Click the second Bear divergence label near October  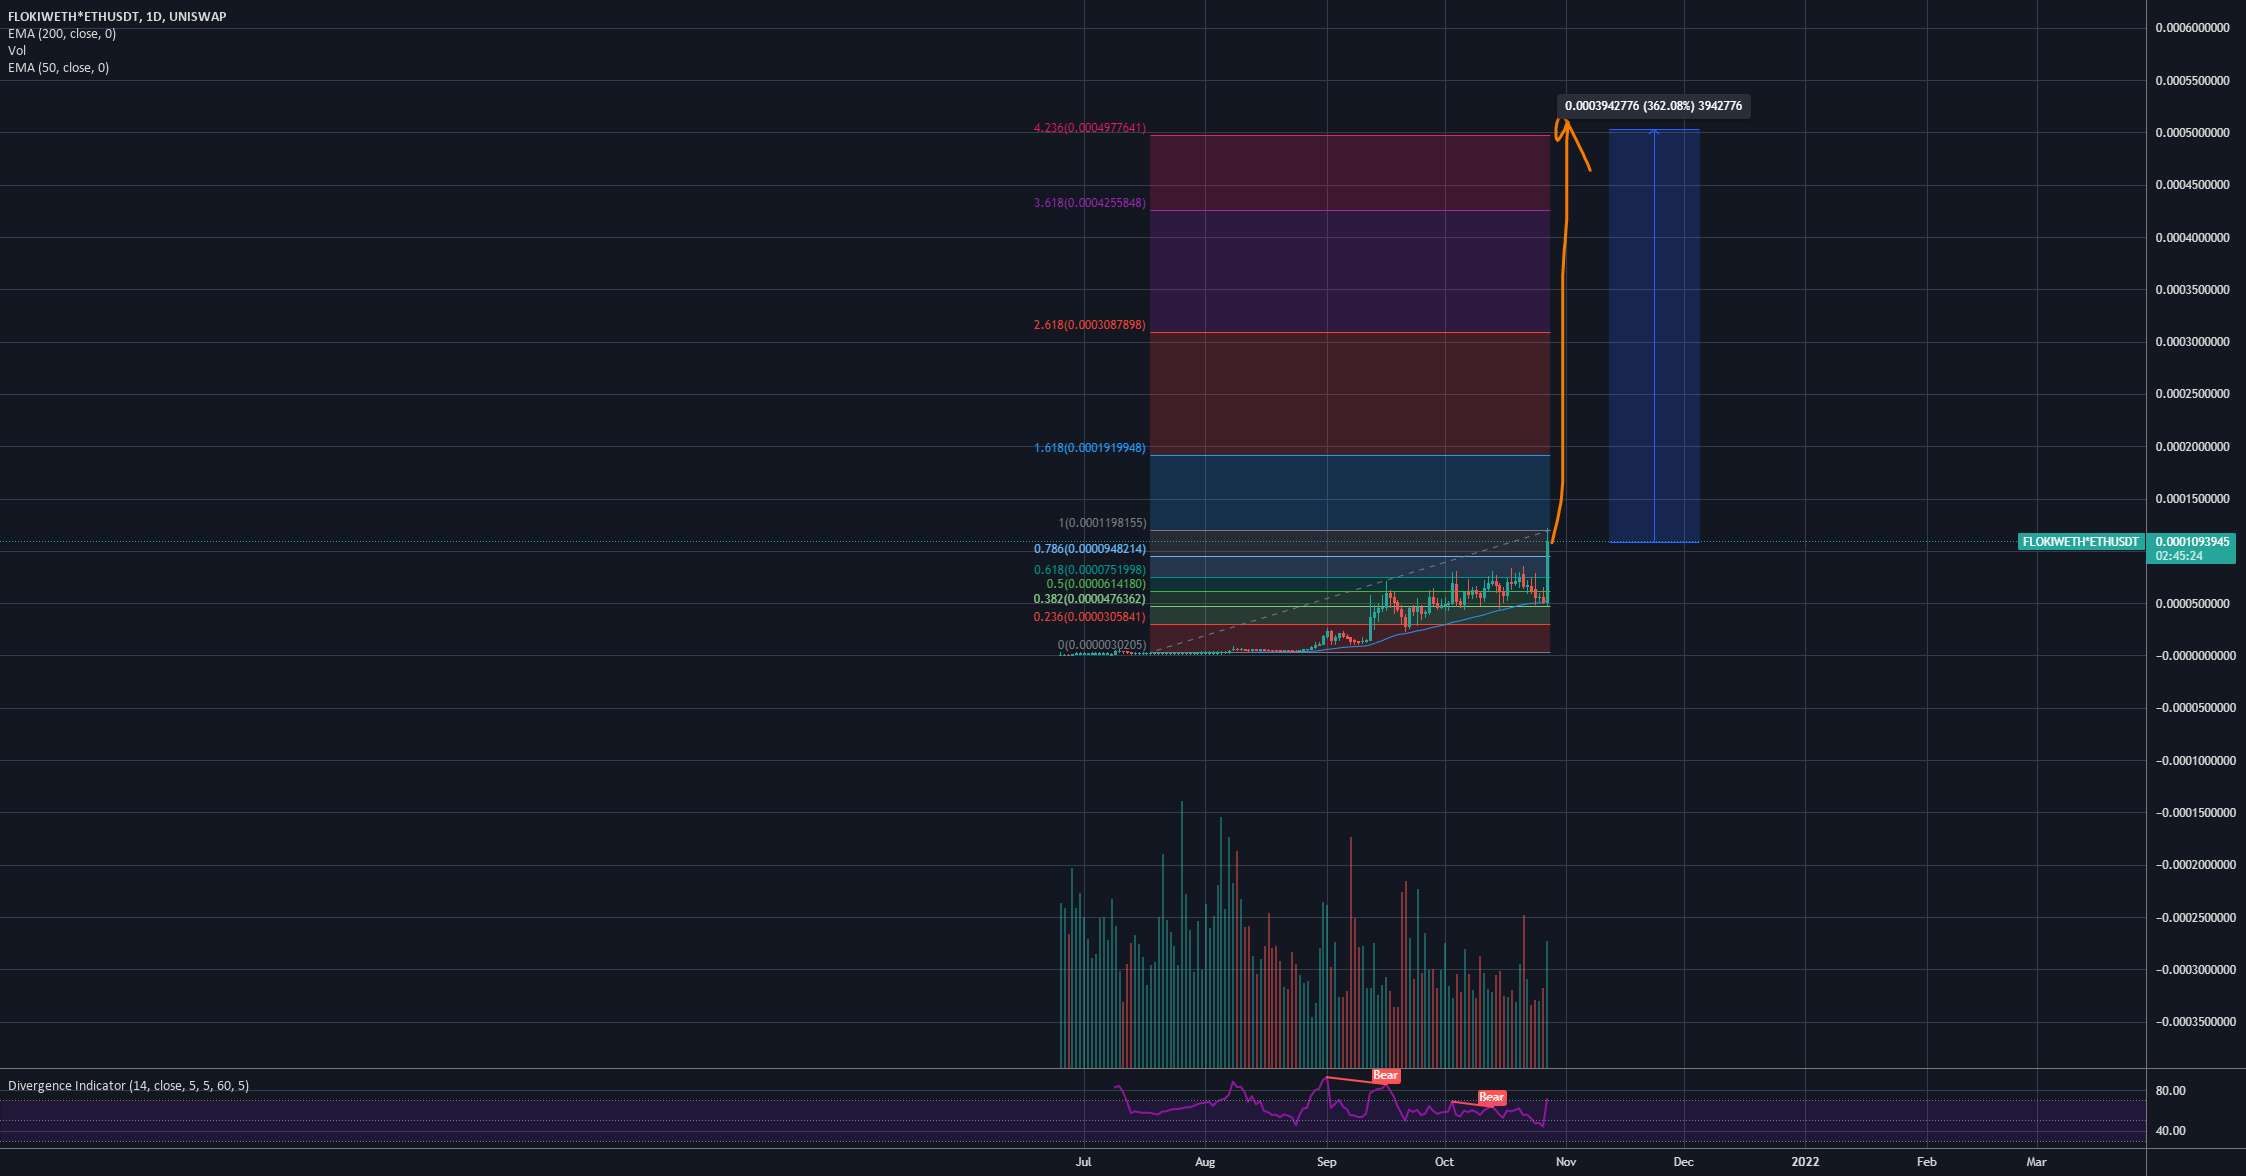[x=1491, y=1097]
